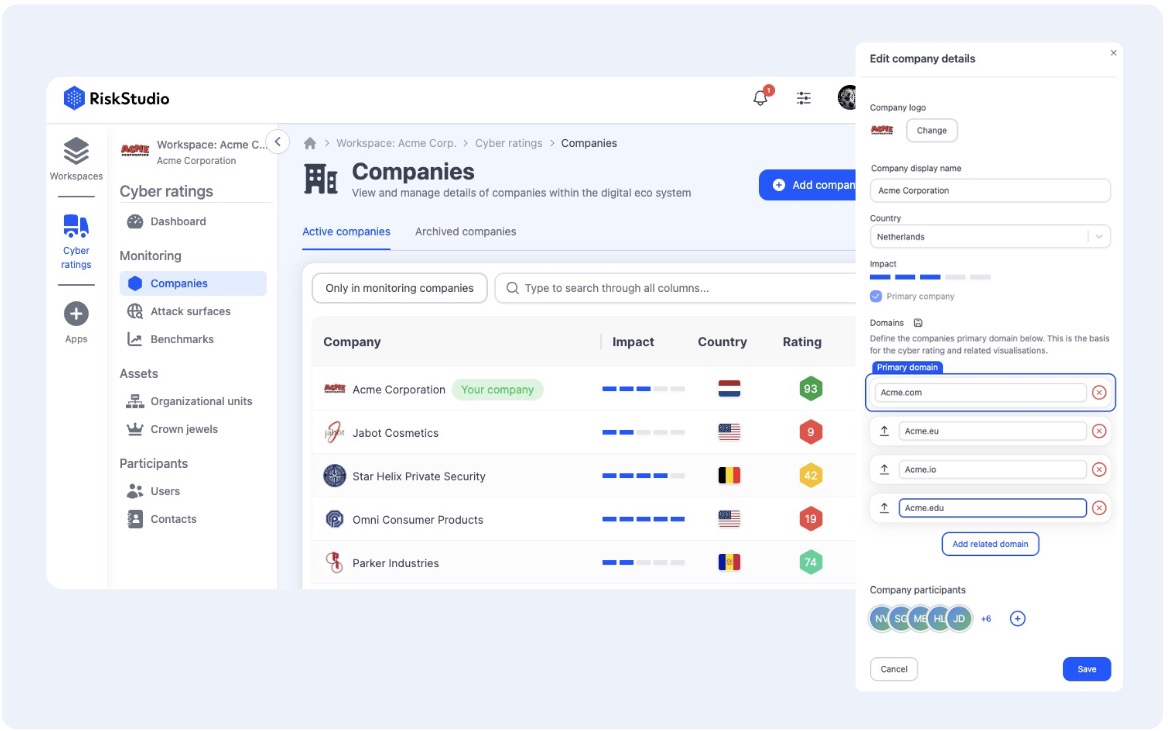Add a company participant with plus icon

click(1018, 618)
